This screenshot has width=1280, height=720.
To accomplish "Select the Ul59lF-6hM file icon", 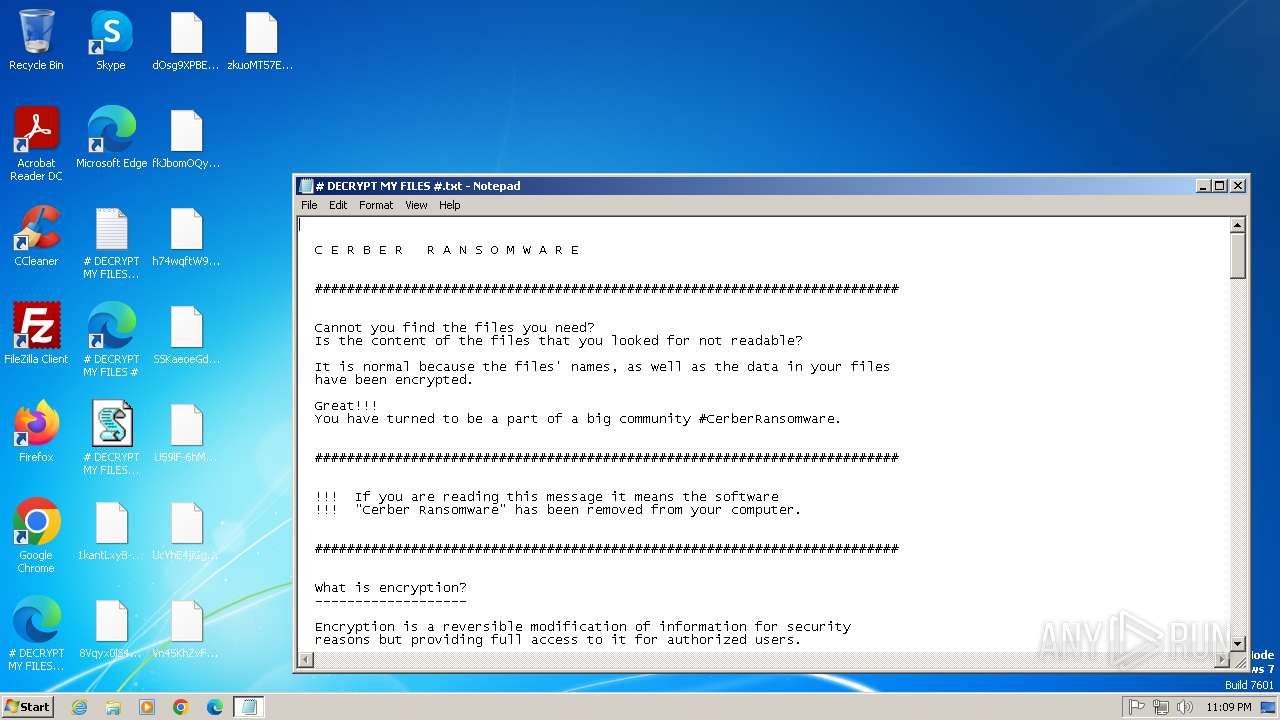I will coord(186,432).
